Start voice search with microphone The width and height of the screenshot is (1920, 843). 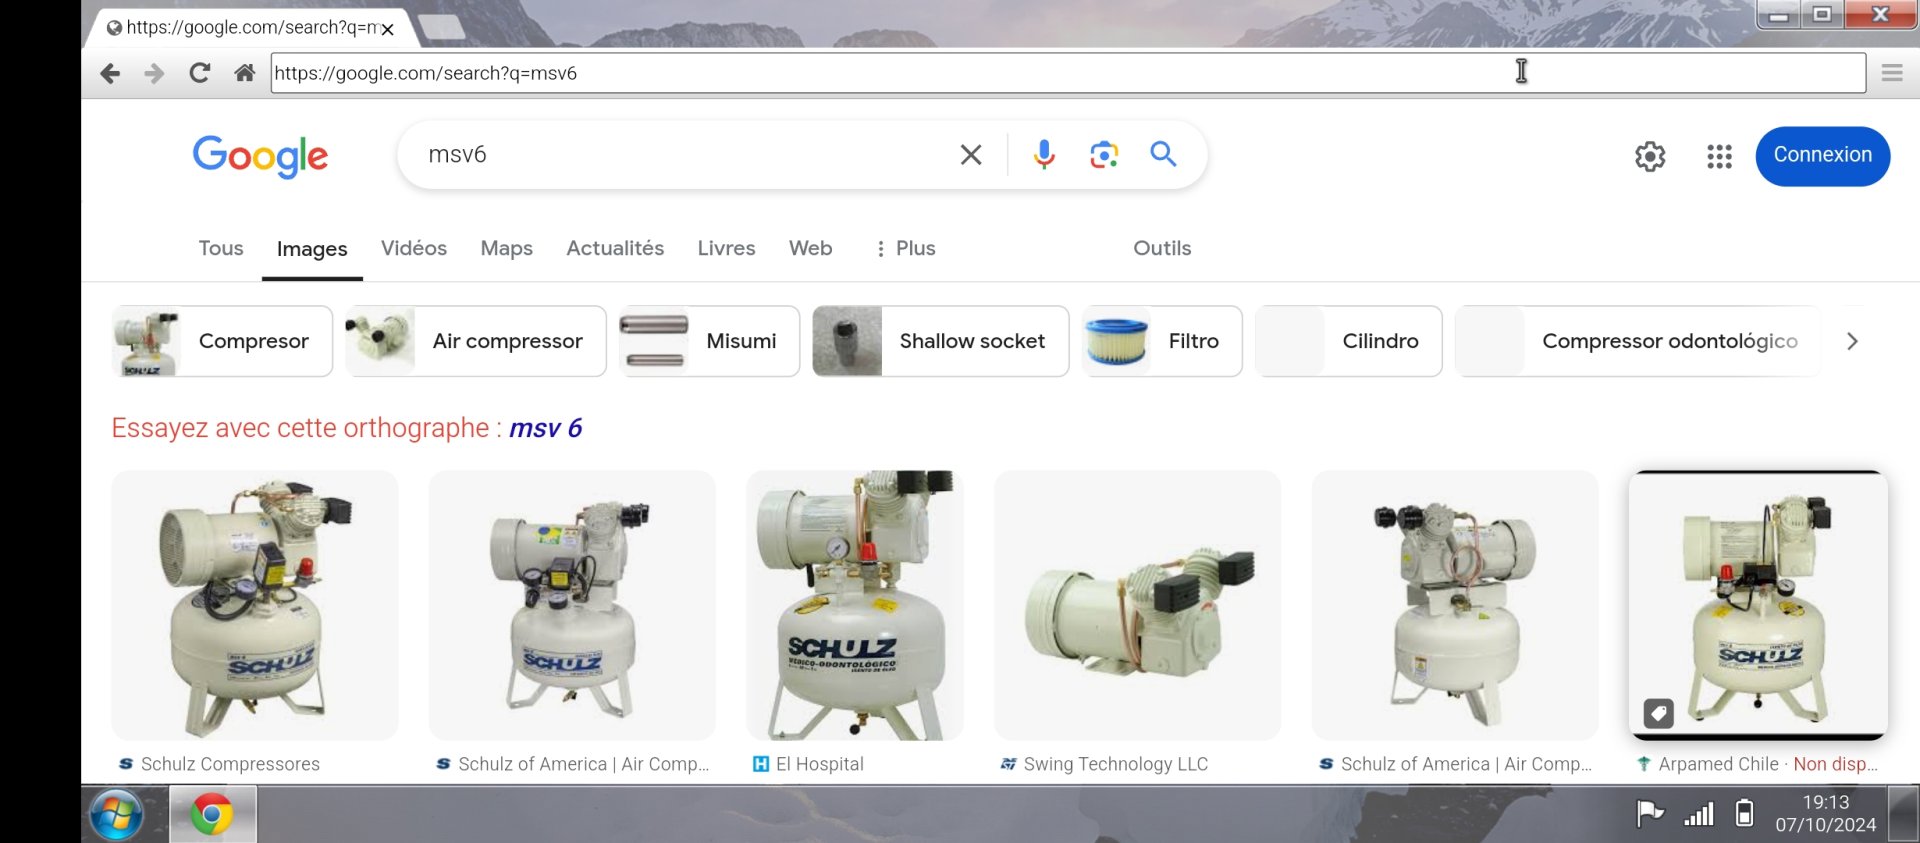tap(1044, 154)
